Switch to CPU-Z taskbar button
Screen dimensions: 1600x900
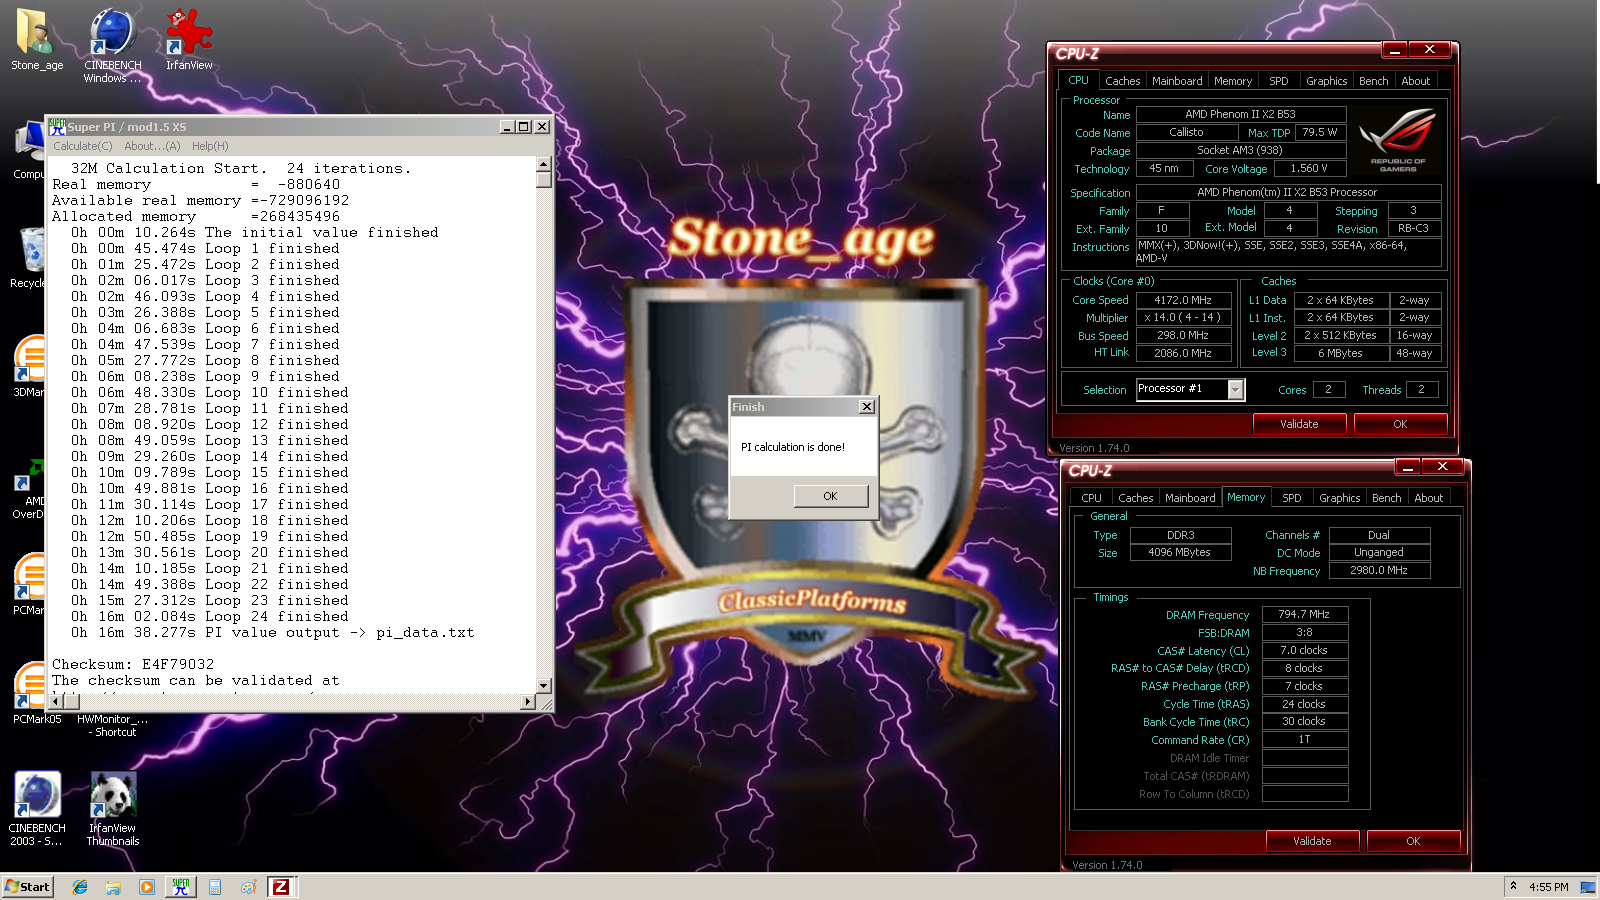281,887
